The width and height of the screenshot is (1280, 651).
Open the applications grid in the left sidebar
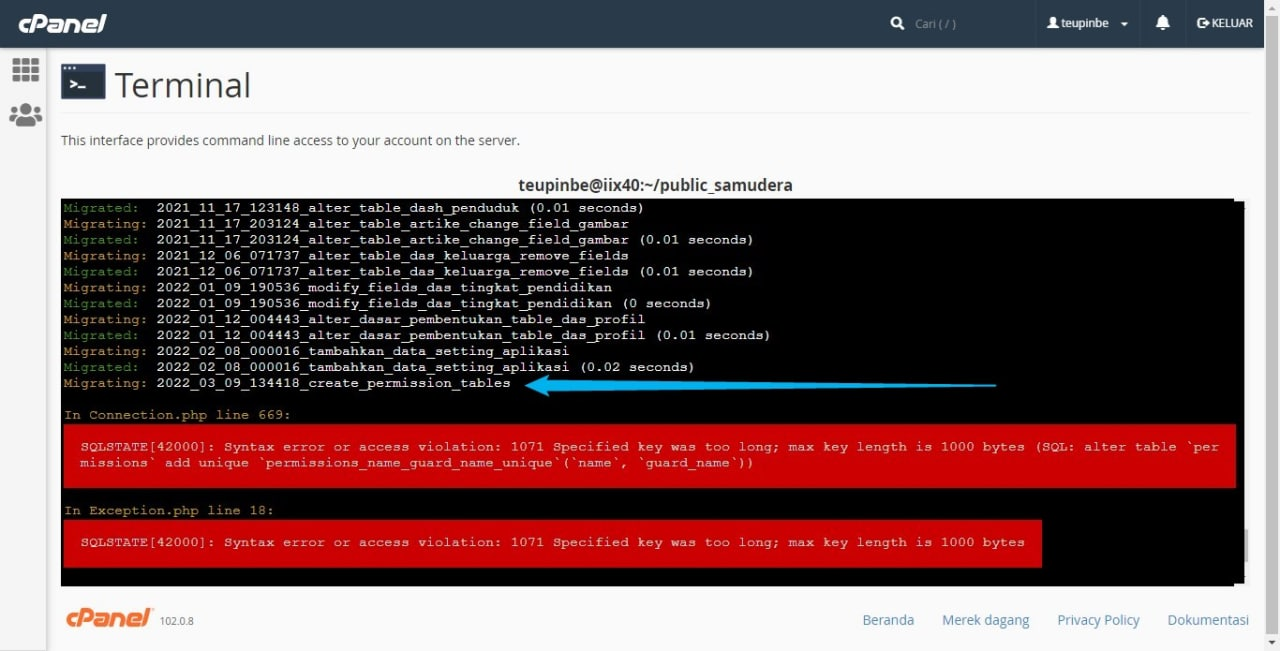pyautogui.click(x=25, y=69)
